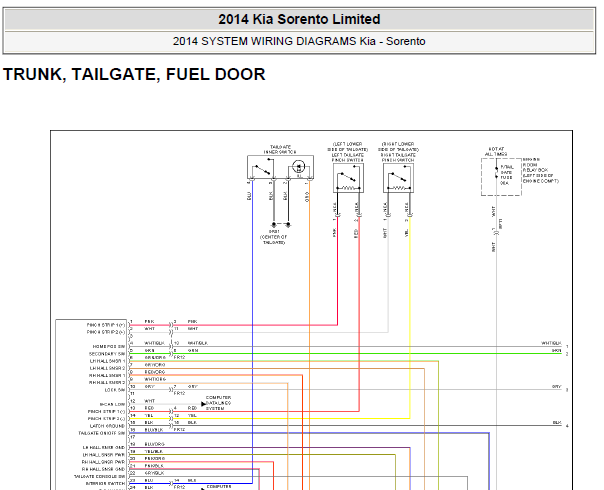Select the "PINCH STRIP 1(+)" pin label
604x490 pixels.
click(x=106, y=325)
